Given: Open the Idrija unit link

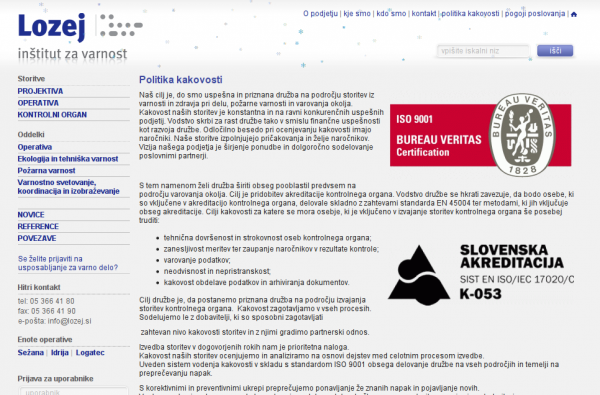Looking at the screenshot, I should tap(60, 353).
